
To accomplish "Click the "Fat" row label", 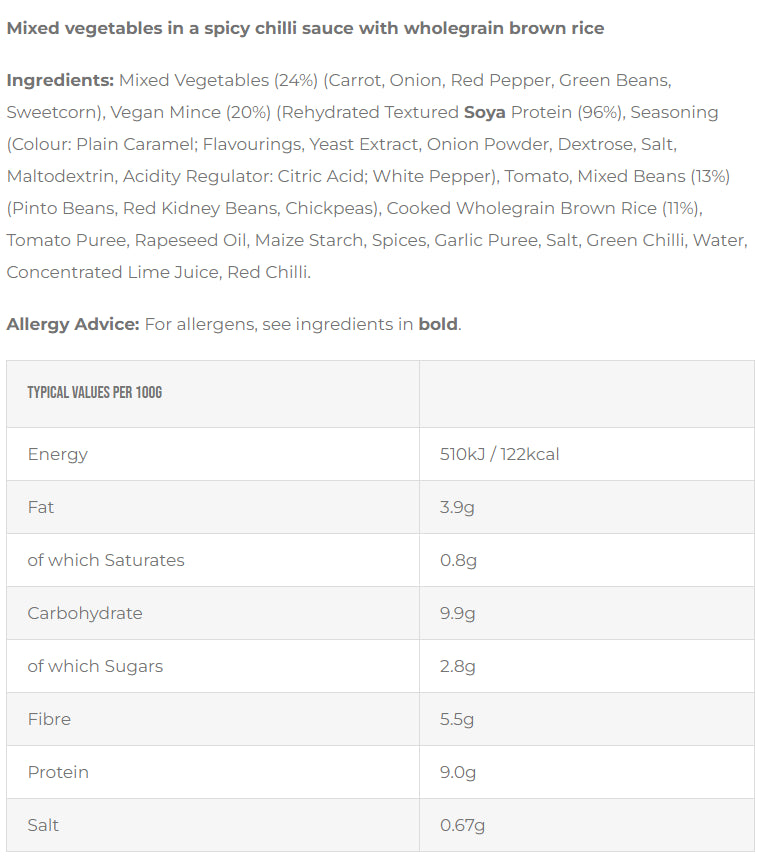I will (41, 507).
